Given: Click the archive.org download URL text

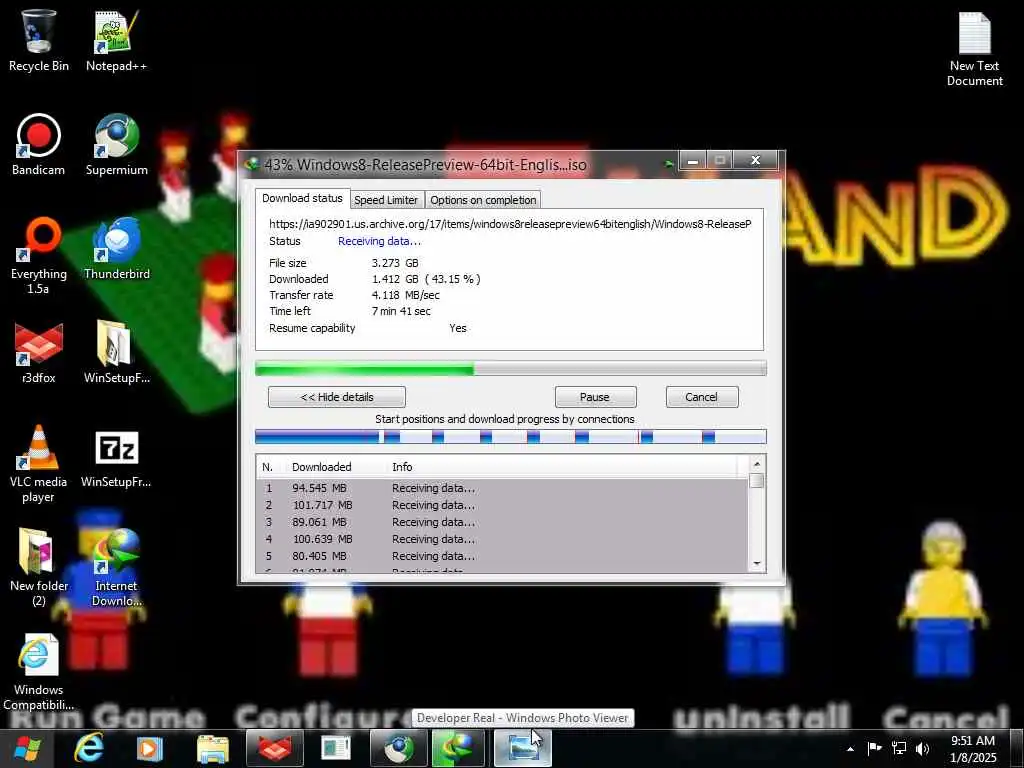Looking at the screenshot, I should point(510,224).
